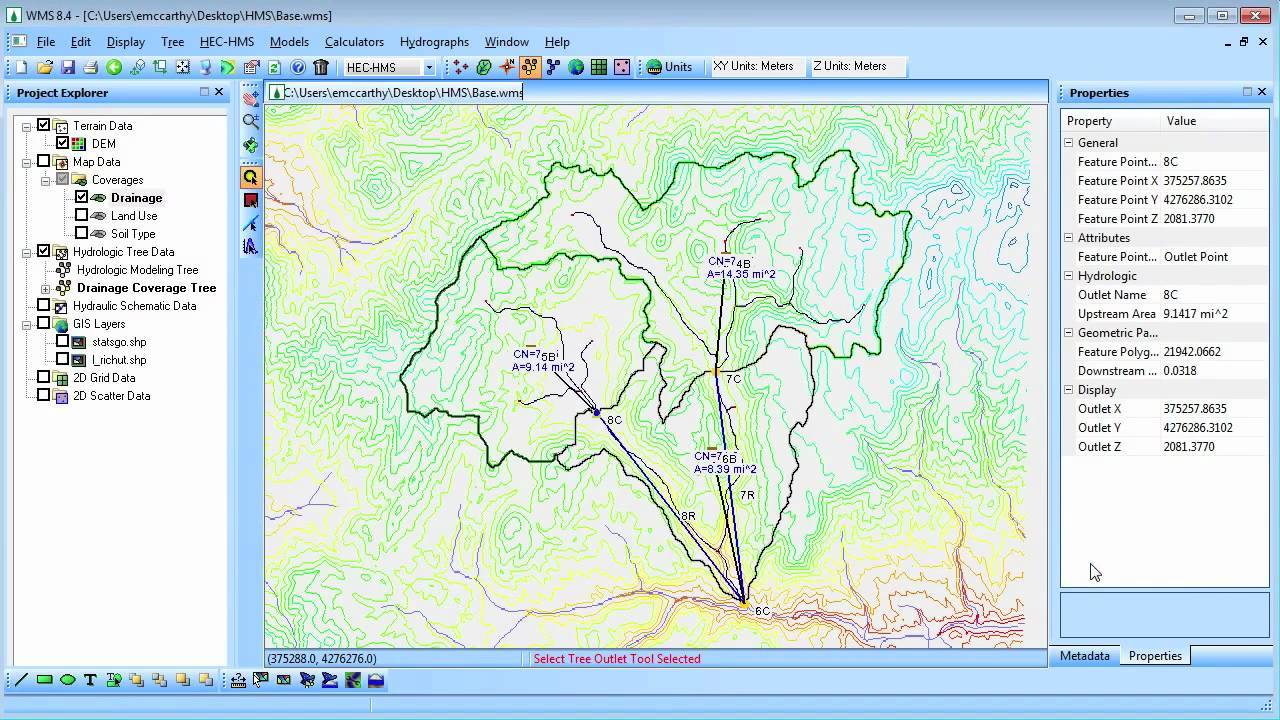1280x720 pixels.
Task: Click the Units button in the toolbar
Action: click(x=670, y=67)
